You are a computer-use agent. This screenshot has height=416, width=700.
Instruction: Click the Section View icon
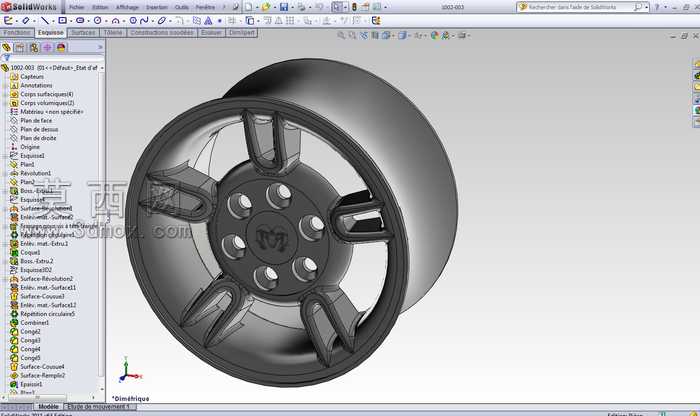375,35
